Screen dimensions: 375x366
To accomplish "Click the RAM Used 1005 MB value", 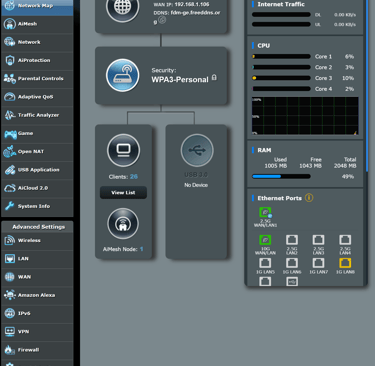I will (276, 166).
